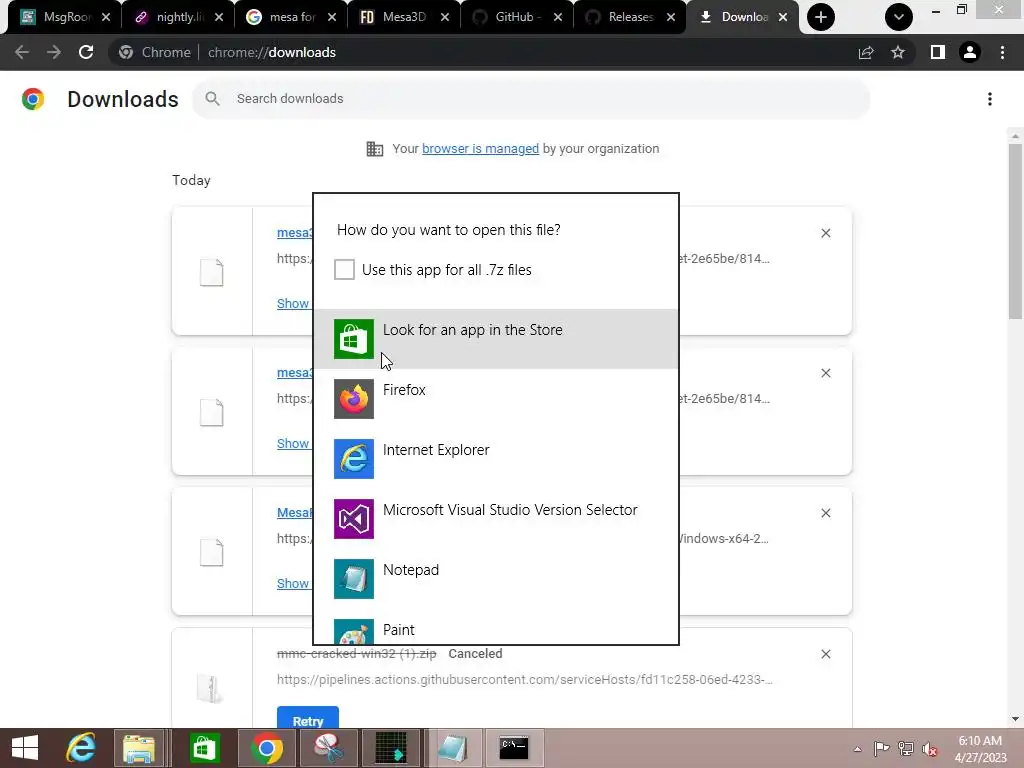Screen dimensions: 1024x768
Task: Click the scrollbar down arrow
Action: 1015,719
